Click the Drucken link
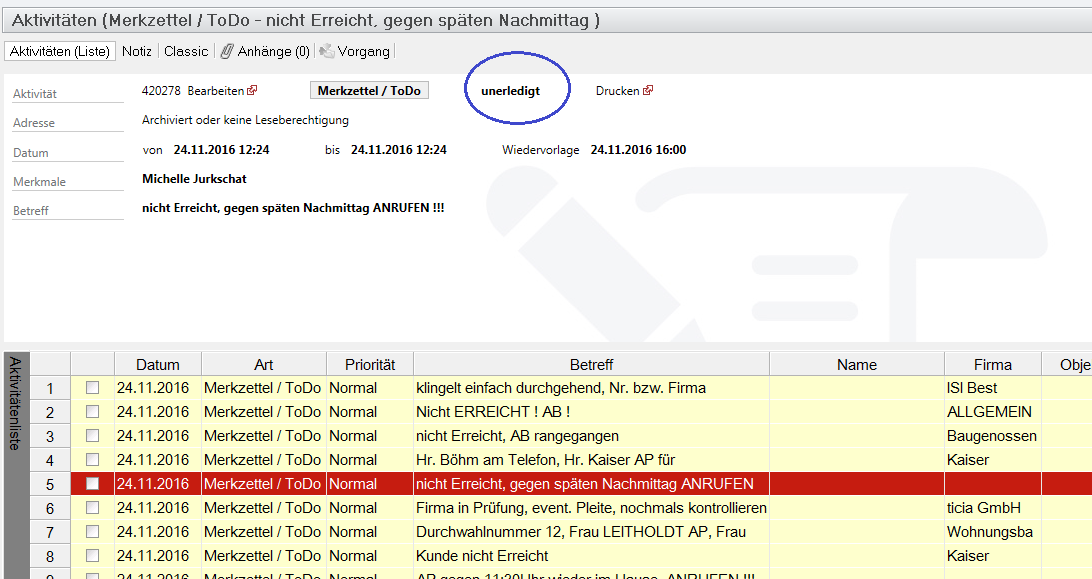This screenshot has width=1092, height=579. click(617, 91)
